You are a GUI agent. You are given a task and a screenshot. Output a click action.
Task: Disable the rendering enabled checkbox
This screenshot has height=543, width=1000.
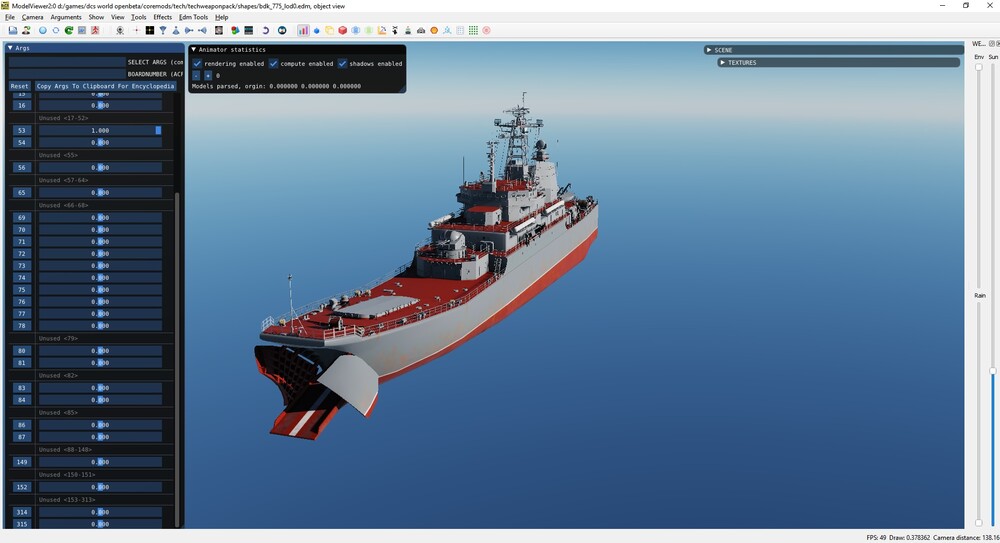[197, 64]
